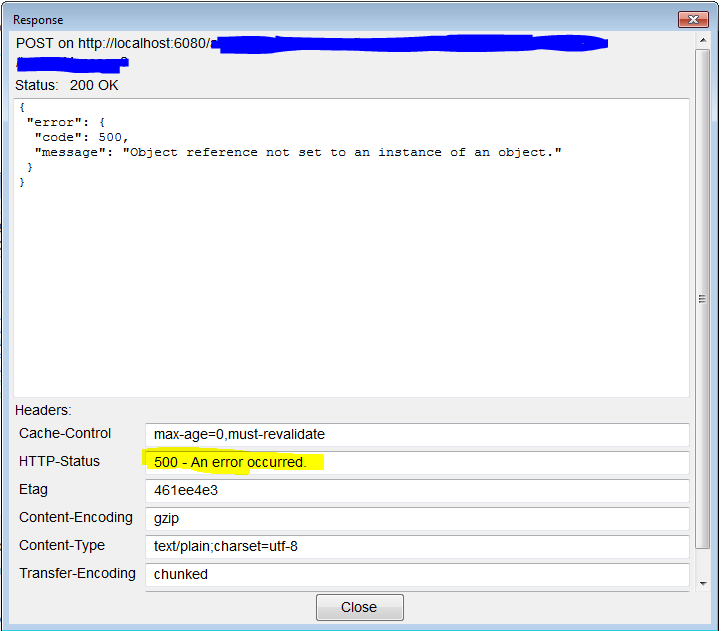Click the Content-Type value field
Image resolution: width=721 pixels, height=631 pixels.
[x=417, y=546]
